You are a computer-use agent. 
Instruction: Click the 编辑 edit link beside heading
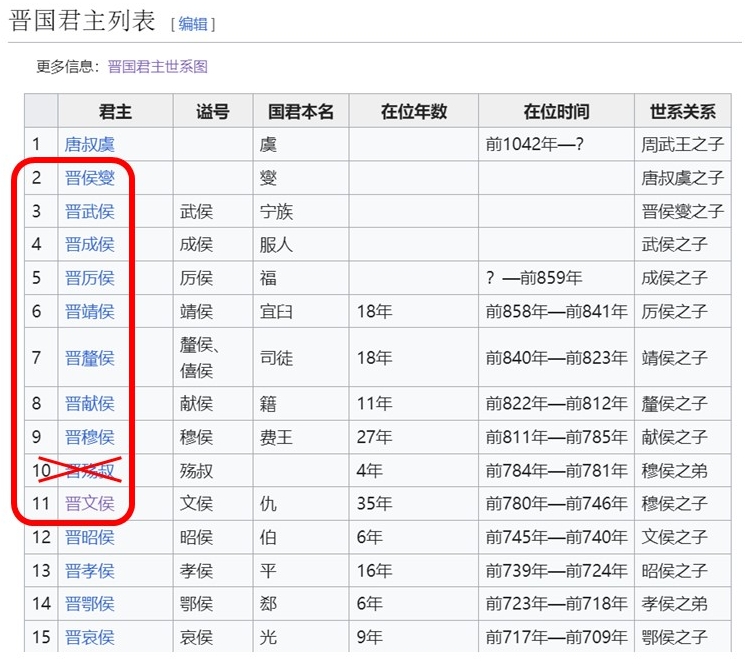pyautogui.click(x=192, y=24)
